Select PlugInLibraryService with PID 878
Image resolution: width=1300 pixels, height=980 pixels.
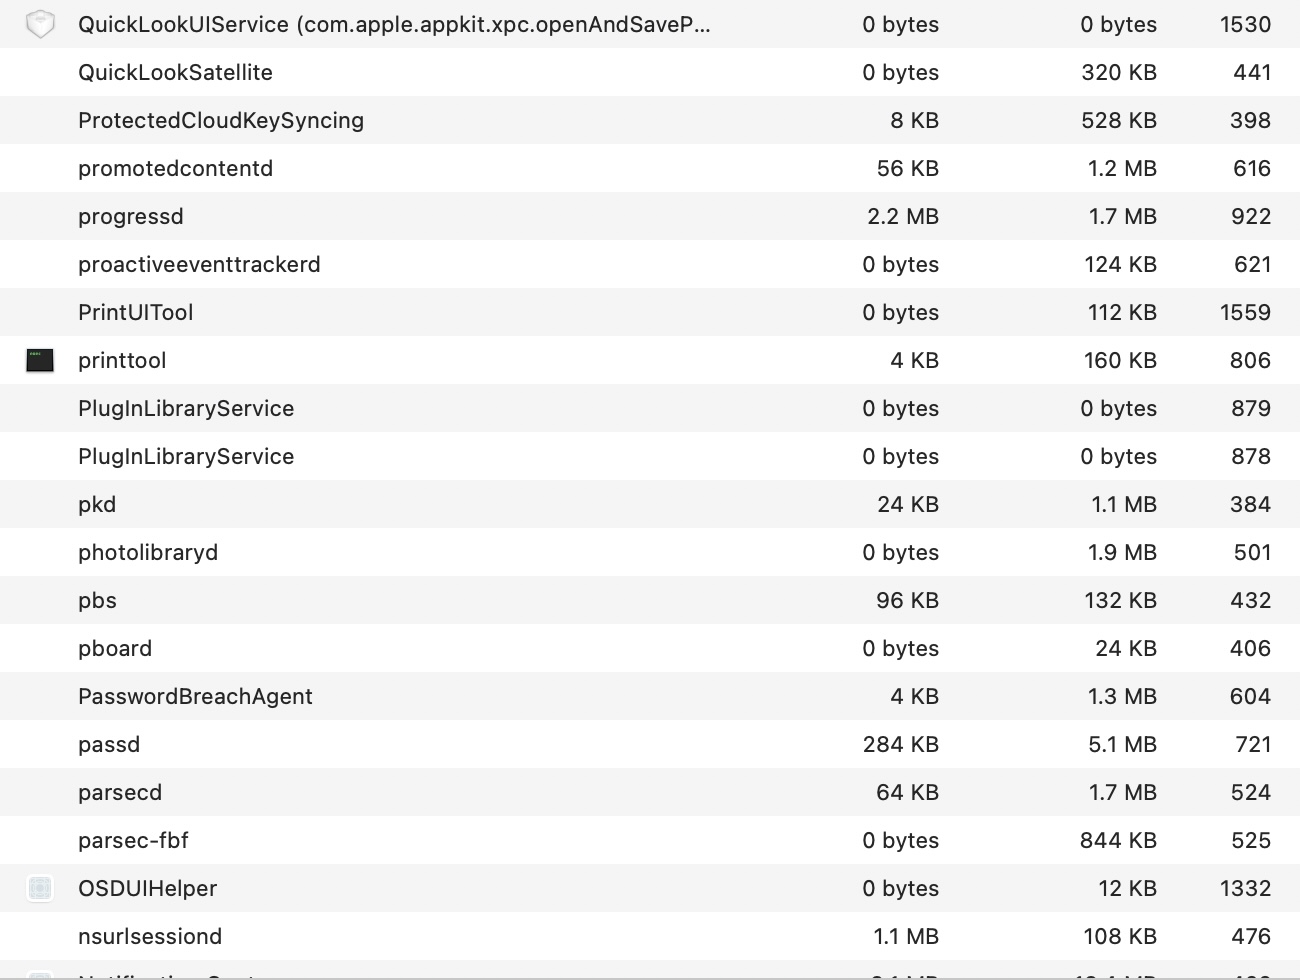186,456
